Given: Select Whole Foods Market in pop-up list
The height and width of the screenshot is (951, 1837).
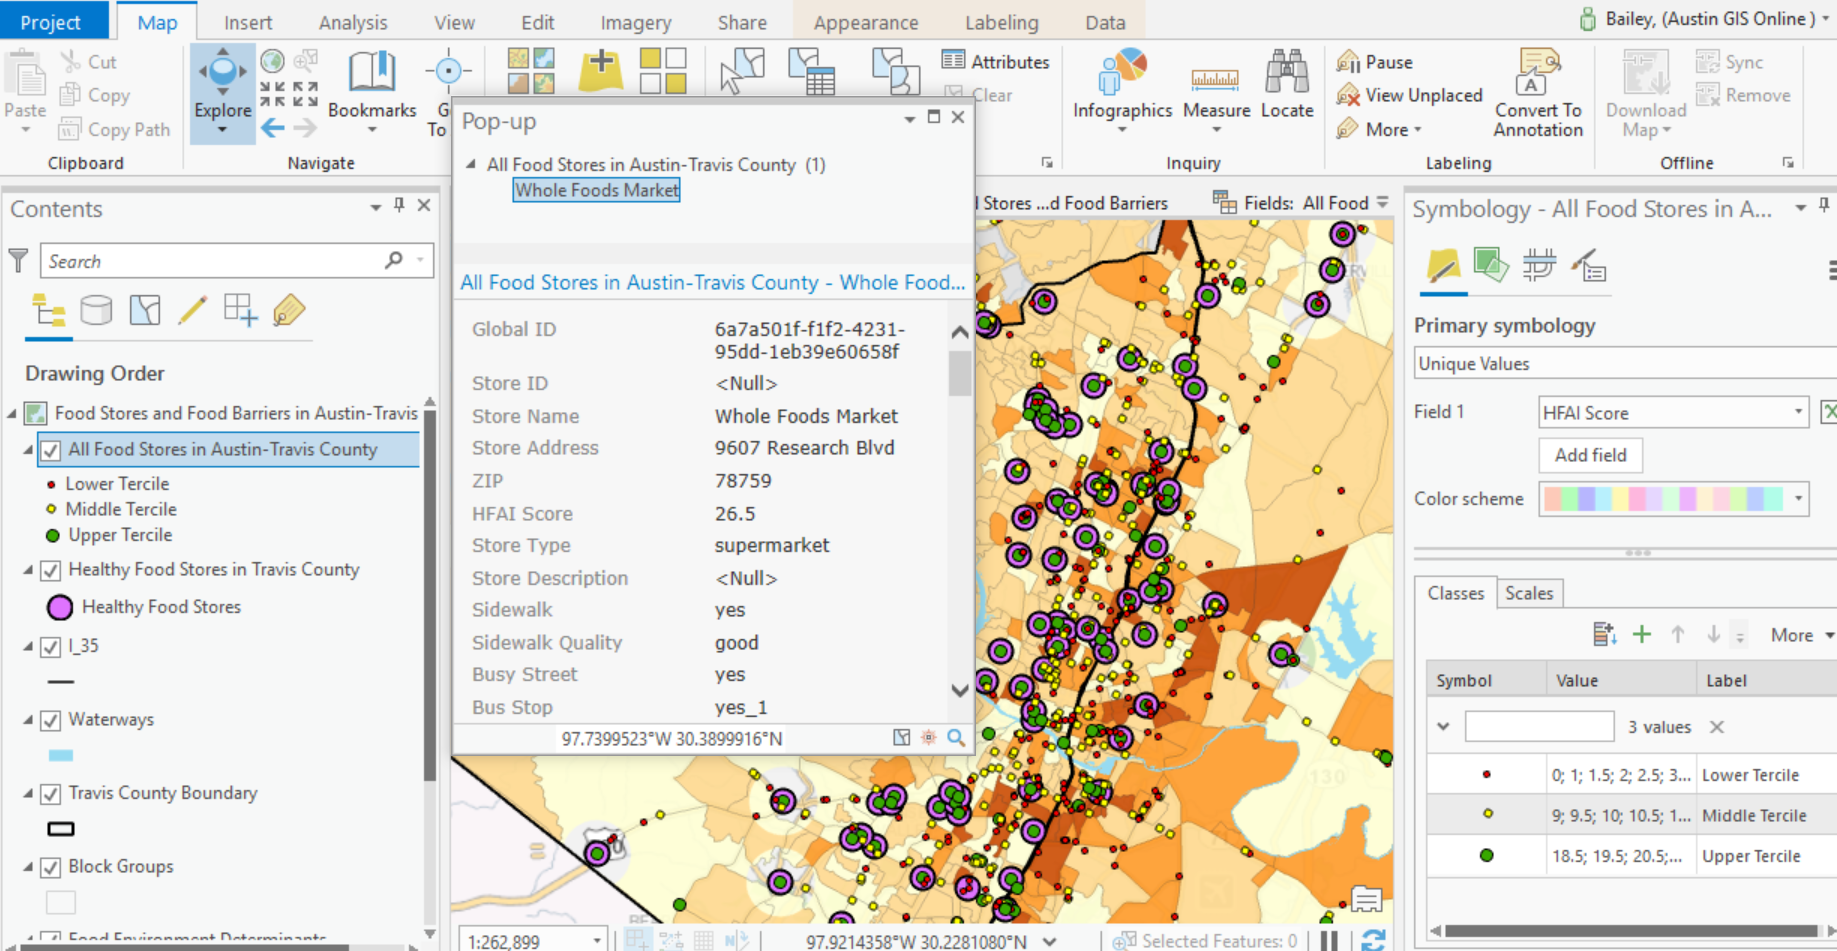Looking at the screenshot, I should pos(596,190).
